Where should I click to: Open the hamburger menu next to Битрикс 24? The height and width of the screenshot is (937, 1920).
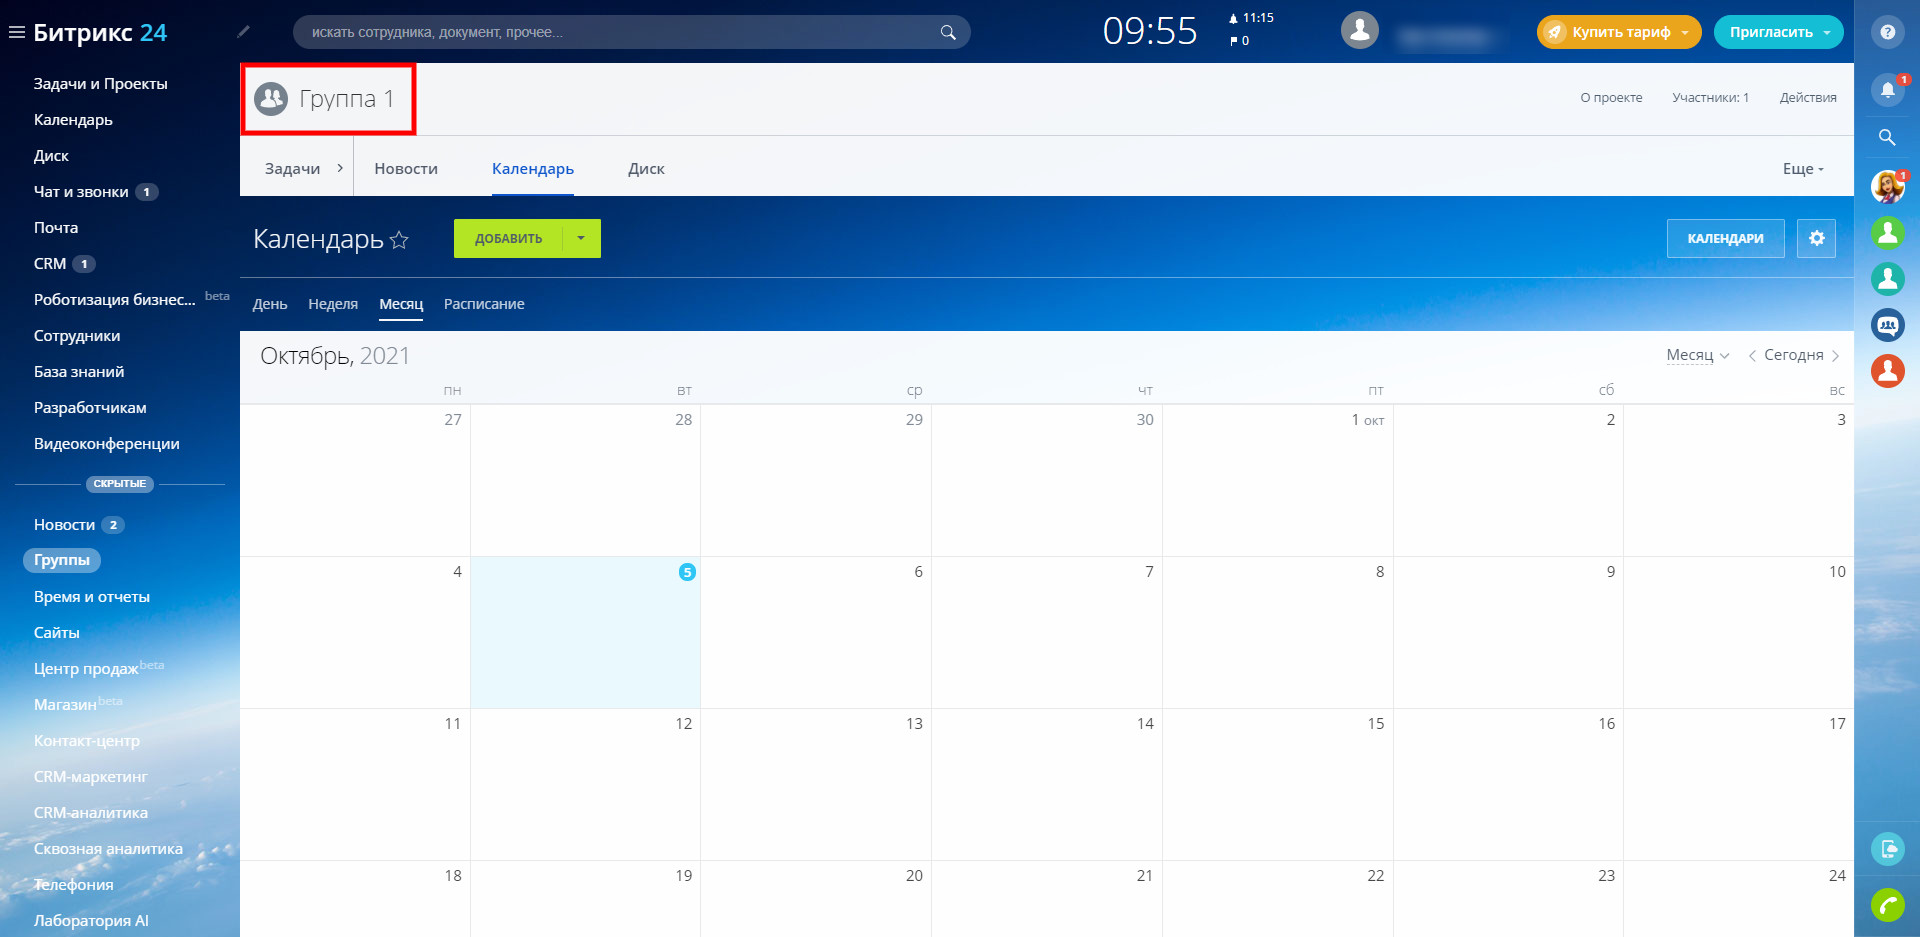click(16, 32)
